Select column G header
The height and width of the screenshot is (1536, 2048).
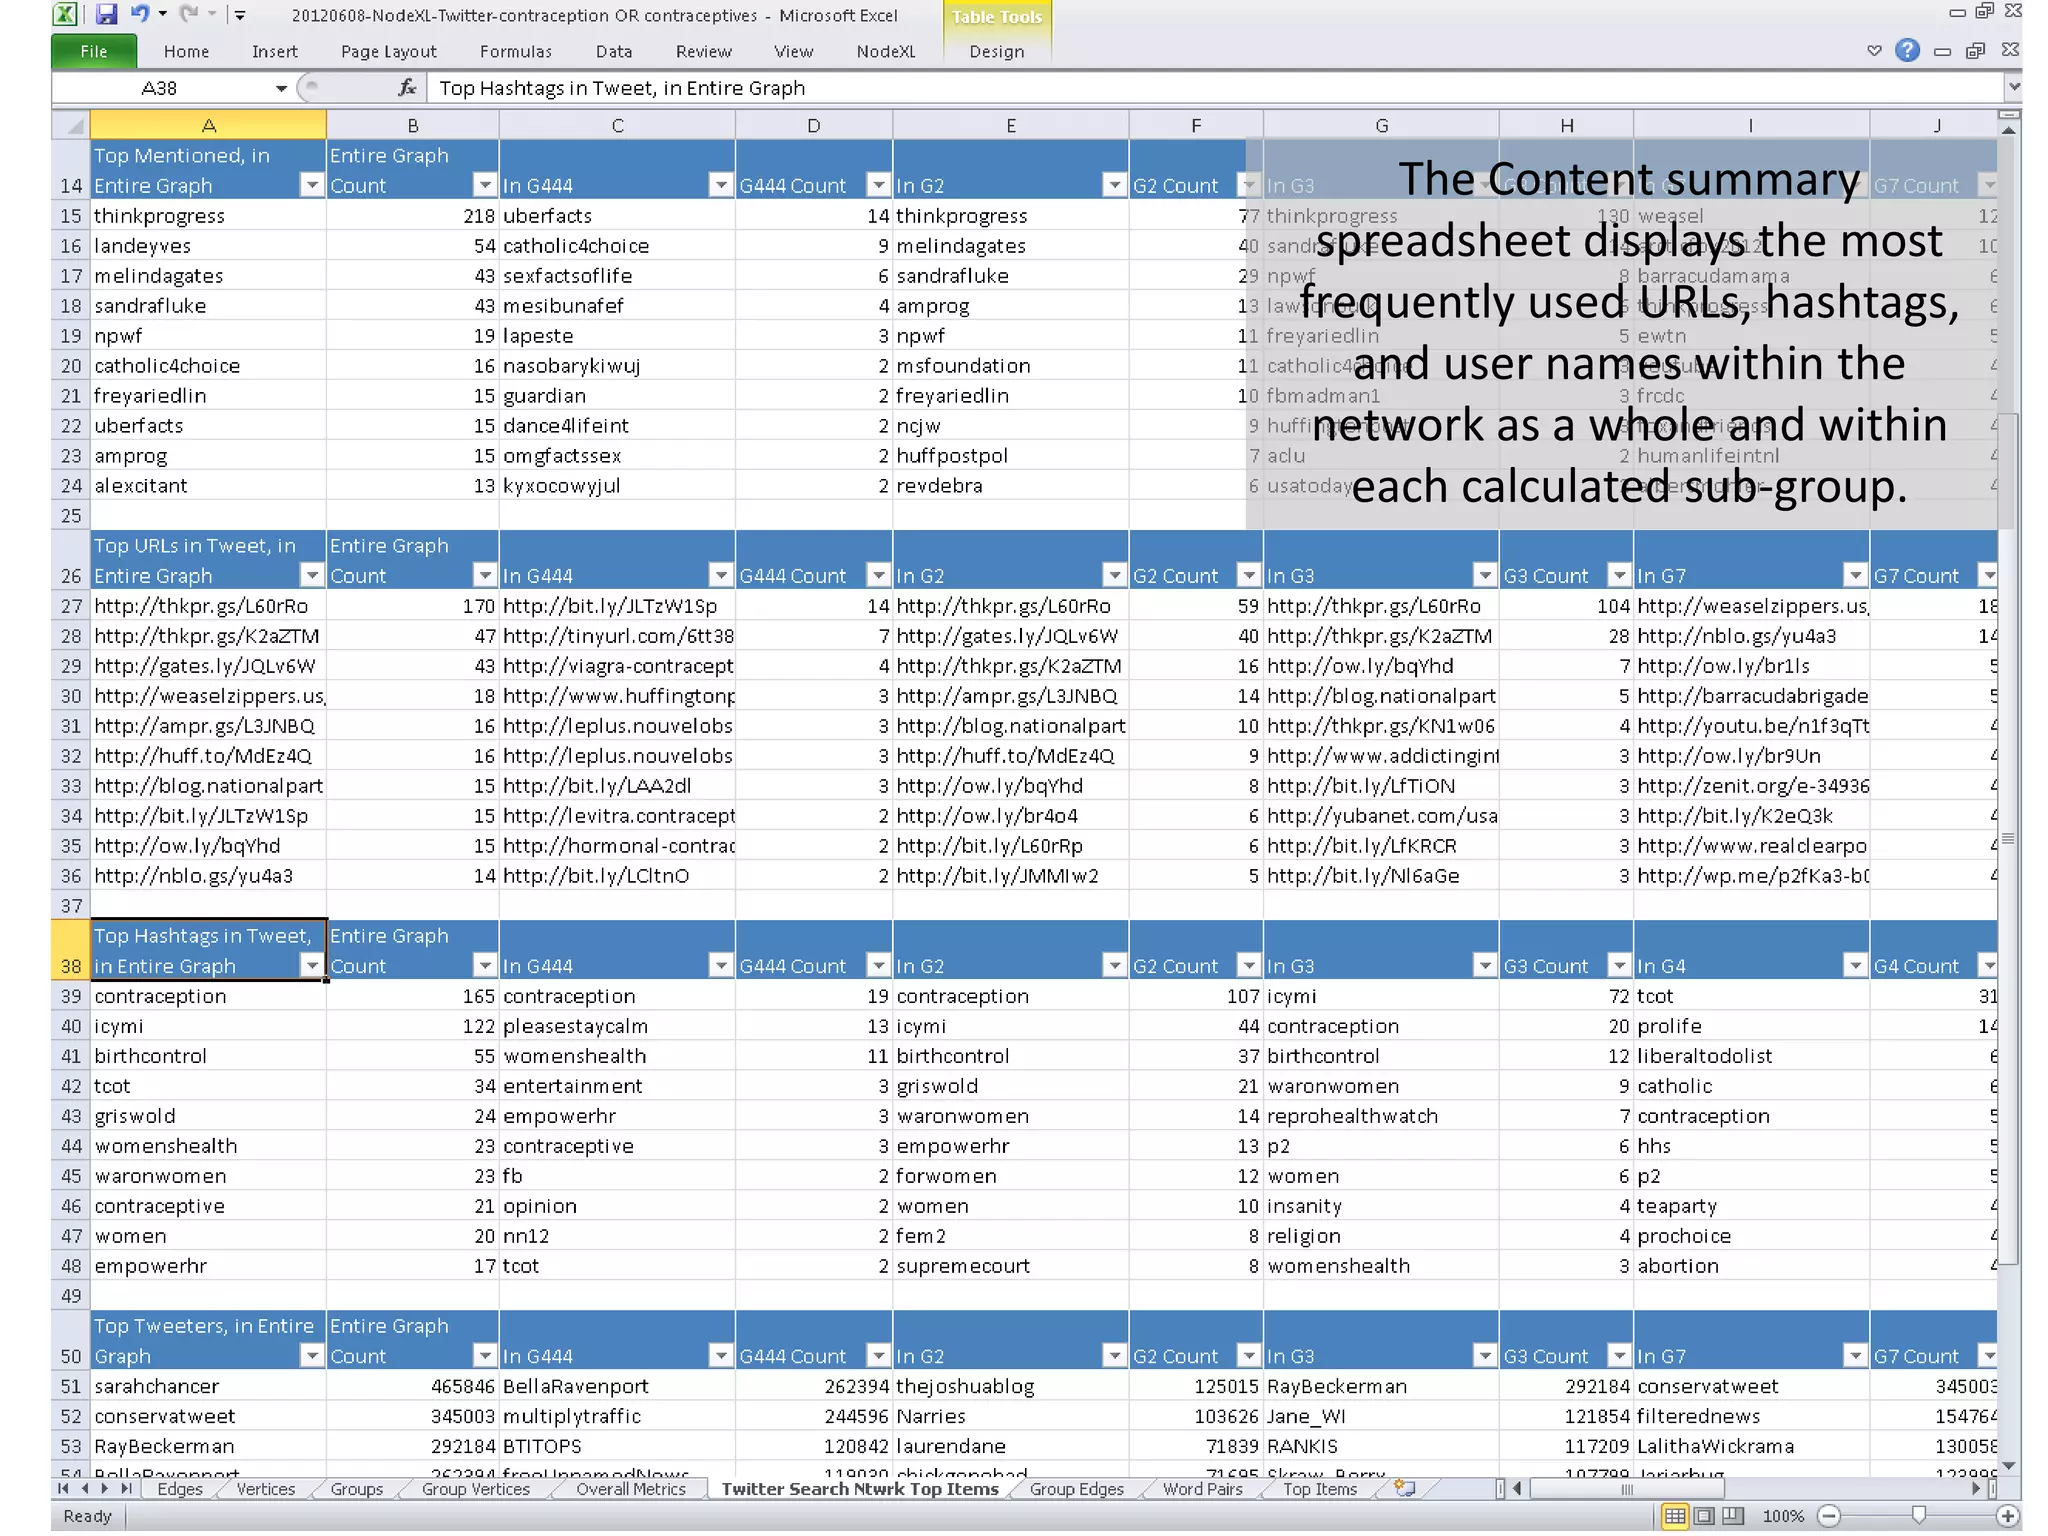(1381, 126)
